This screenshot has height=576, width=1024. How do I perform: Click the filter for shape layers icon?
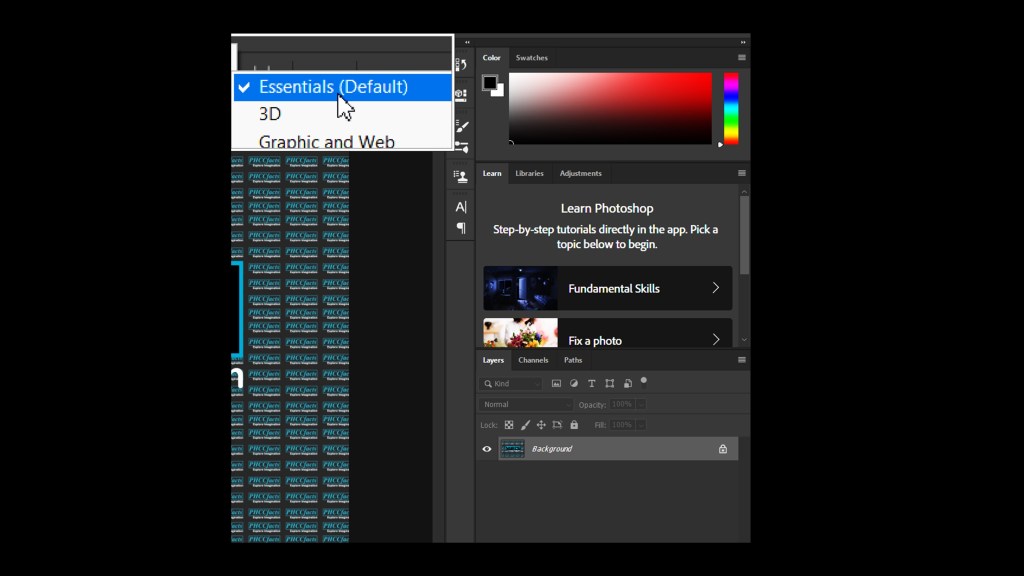[x=610, y=383]
